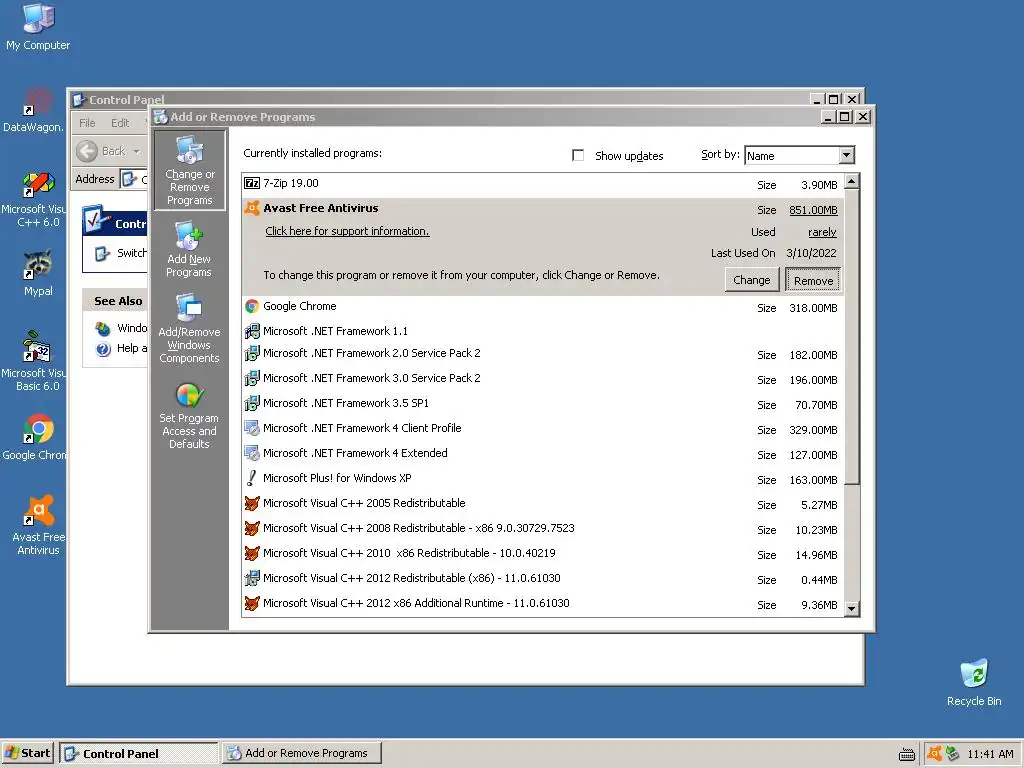The width and height of the screenshot is (1024, 768).
Task: Click Visual C++ 2012 x86 Additional Runtime icon
Action: (x=251, y=603)
